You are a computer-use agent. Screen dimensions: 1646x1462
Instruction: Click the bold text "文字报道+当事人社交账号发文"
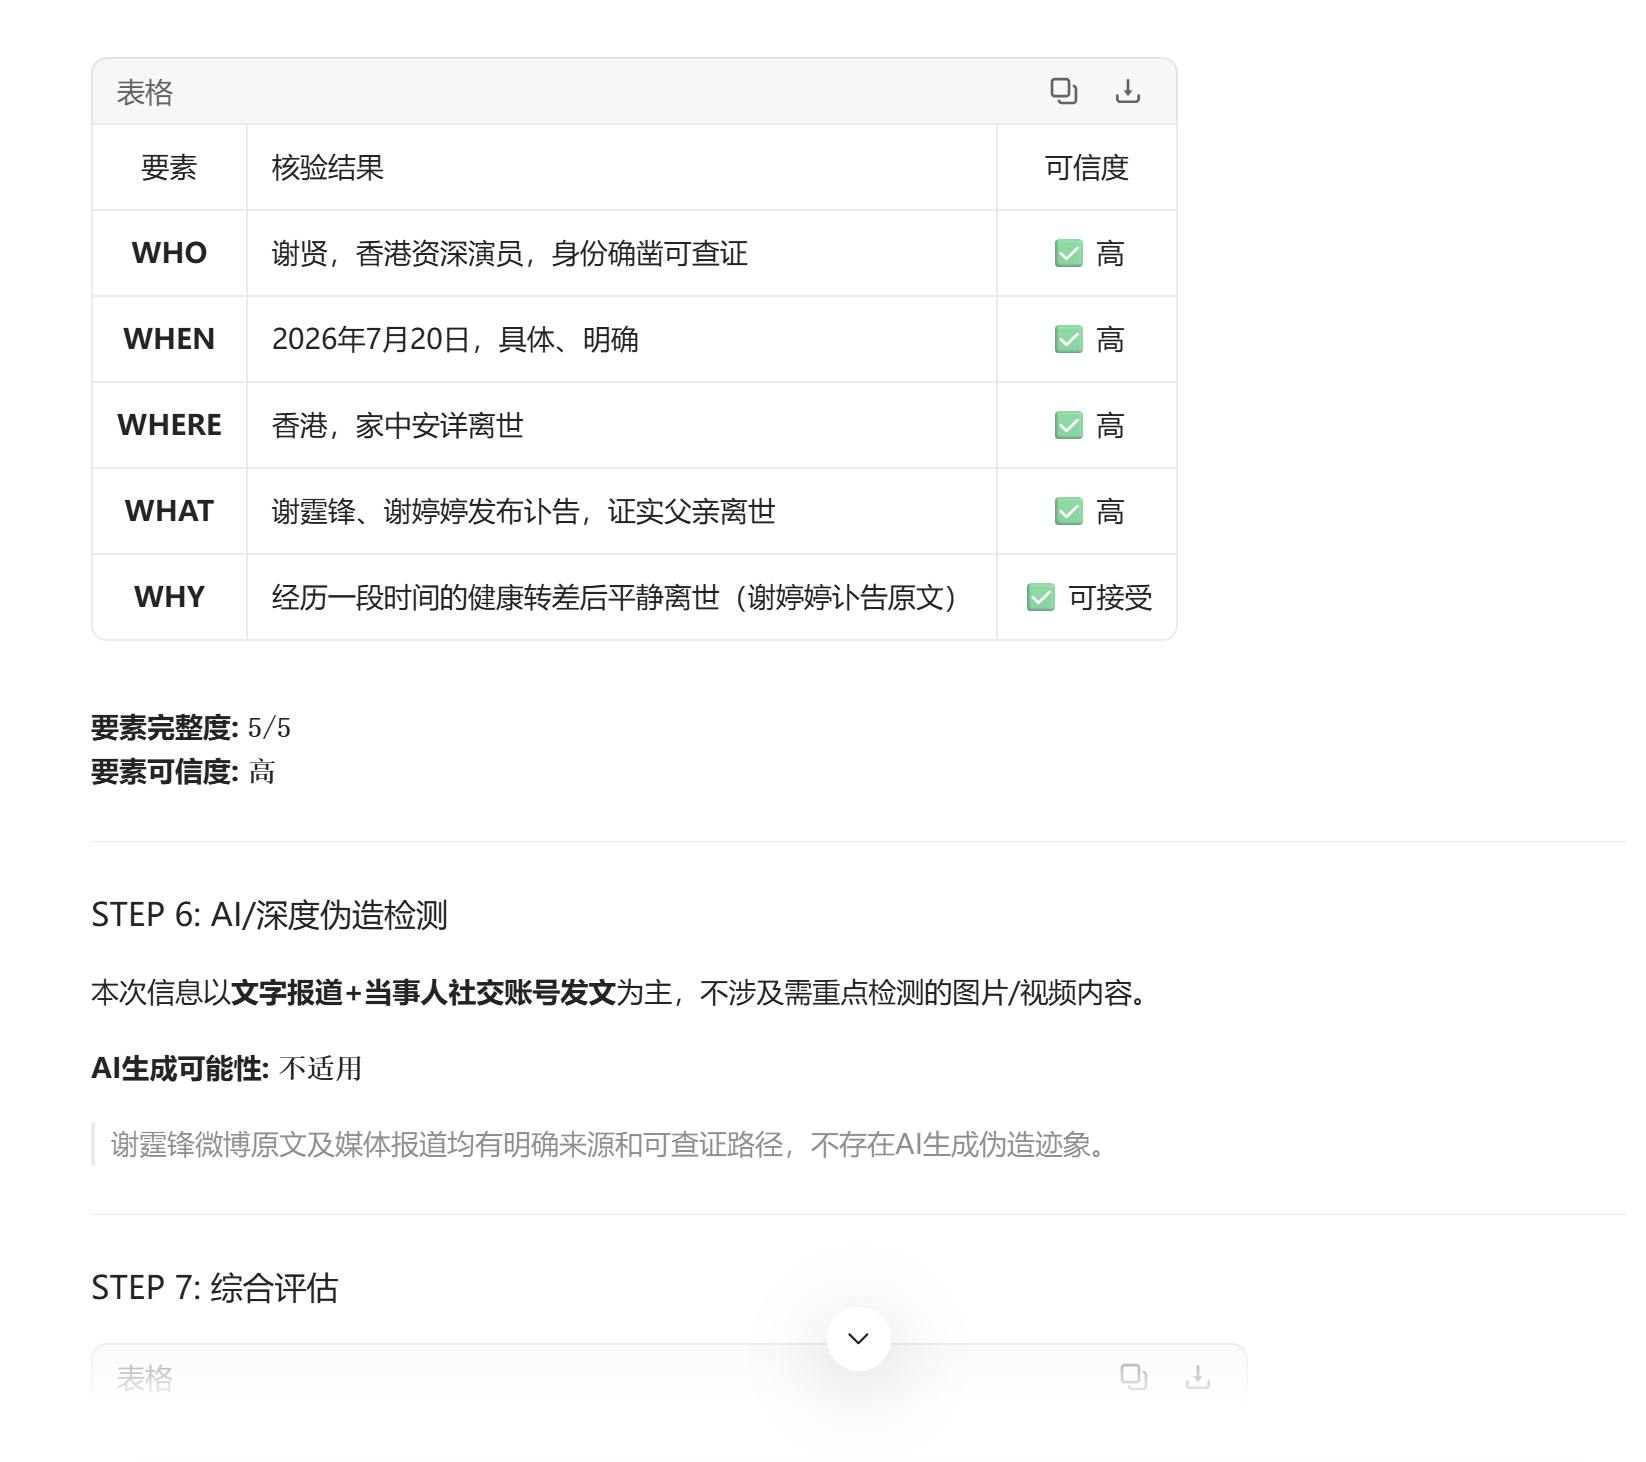pos(423,992)
